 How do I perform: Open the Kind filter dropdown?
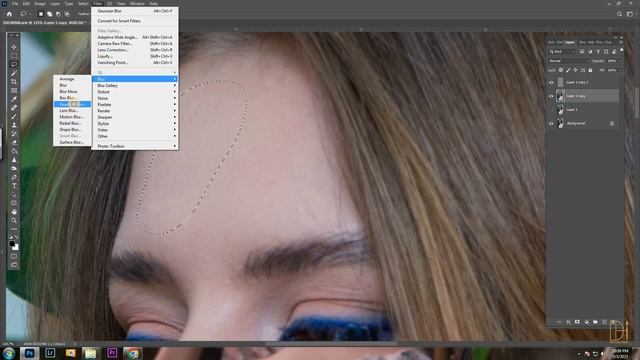[x=561, y=52]
